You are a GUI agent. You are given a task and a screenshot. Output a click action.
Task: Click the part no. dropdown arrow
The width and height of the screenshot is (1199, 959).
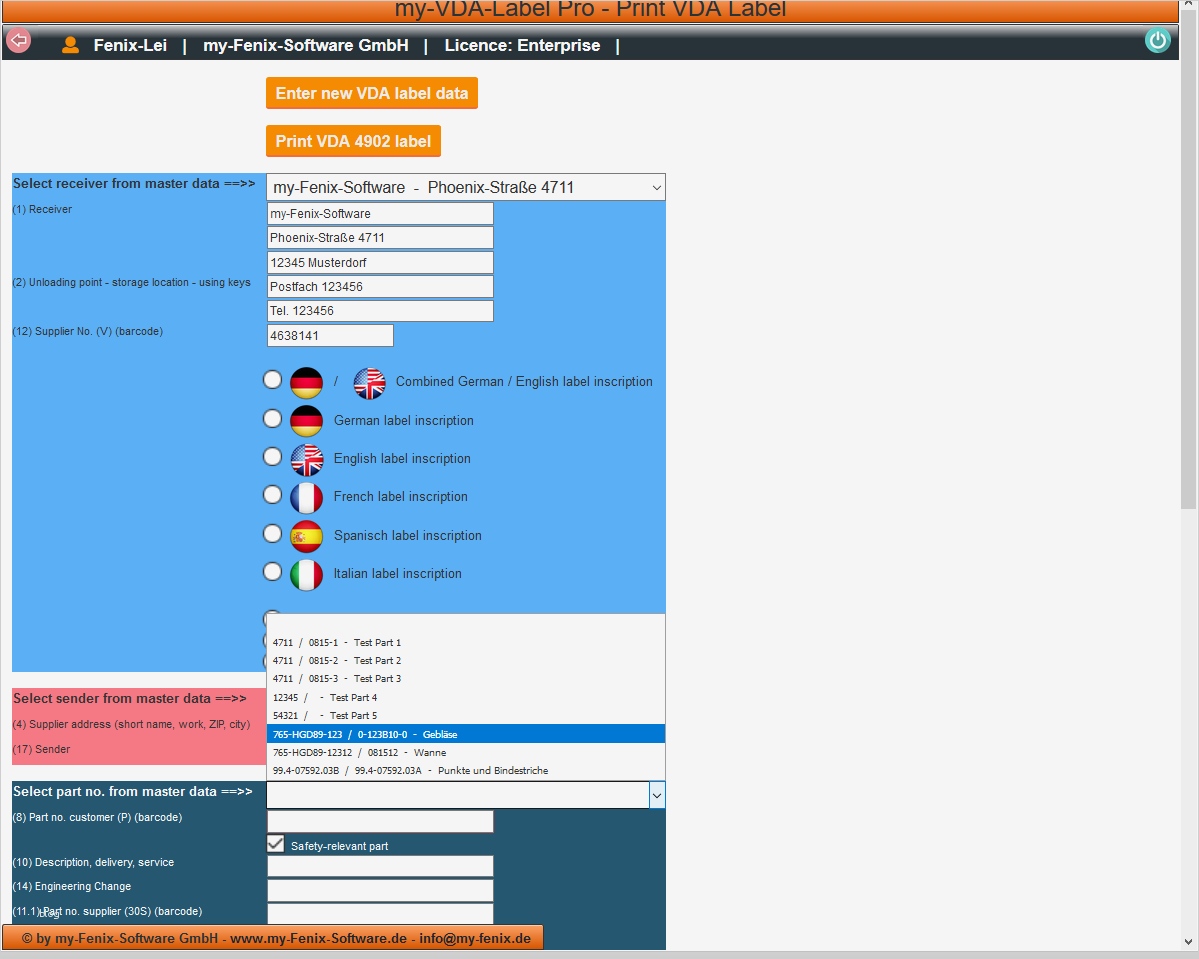[x=657, y=795]
